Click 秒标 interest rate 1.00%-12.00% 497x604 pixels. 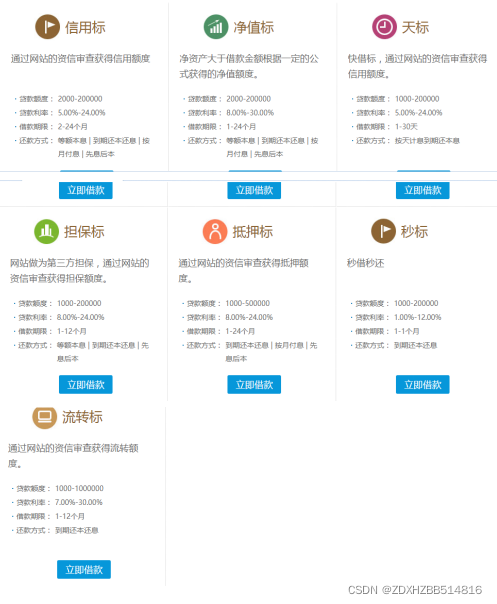pyautogui.click(x=417, y=317)
